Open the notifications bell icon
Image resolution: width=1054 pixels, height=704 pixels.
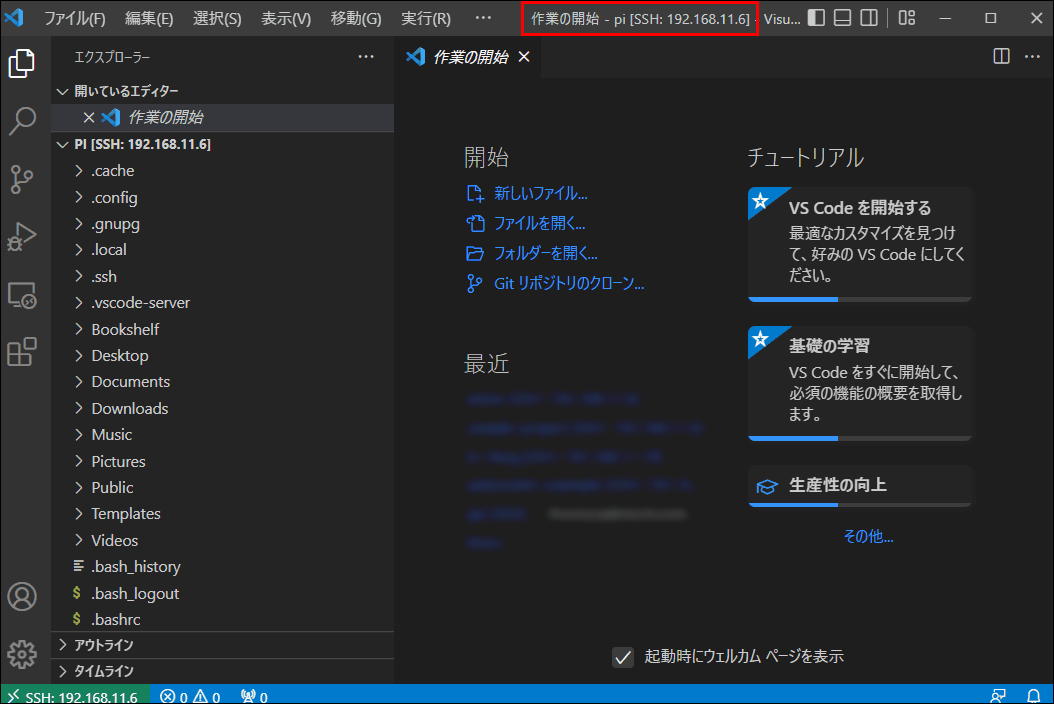click(1034, 695)
